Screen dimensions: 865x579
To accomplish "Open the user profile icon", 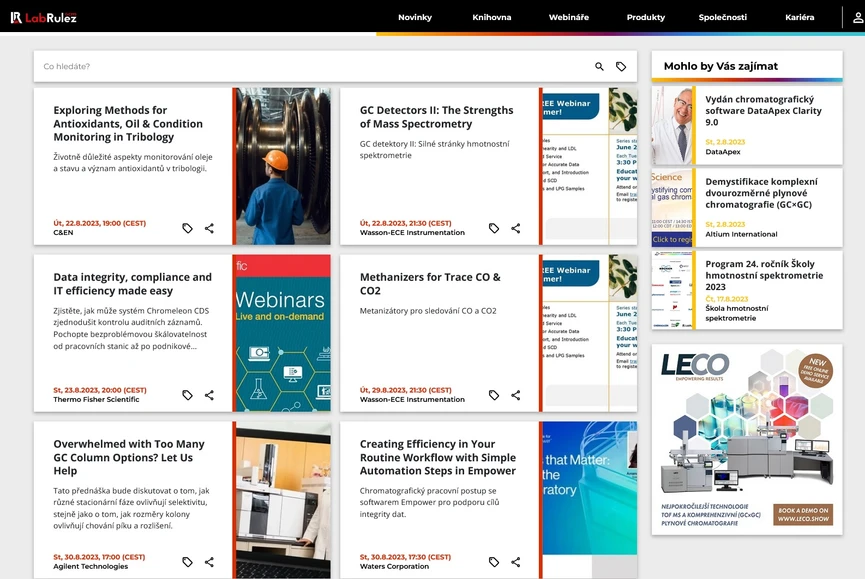I will tap(855, 17).
